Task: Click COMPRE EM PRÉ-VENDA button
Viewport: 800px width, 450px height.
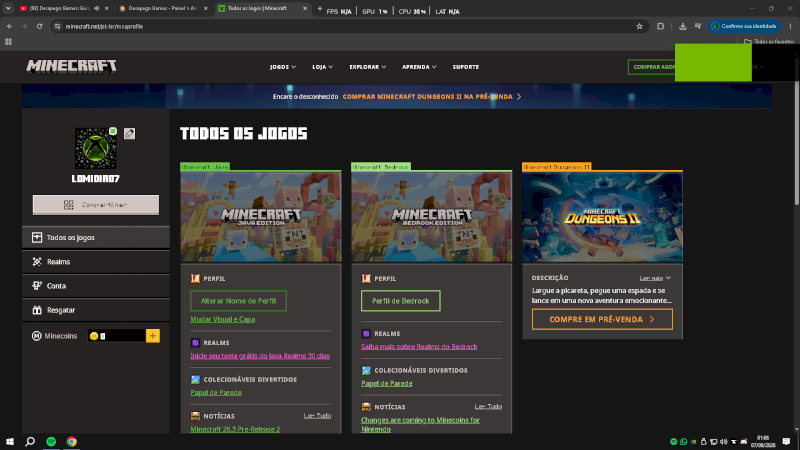Action: [603, 319]
